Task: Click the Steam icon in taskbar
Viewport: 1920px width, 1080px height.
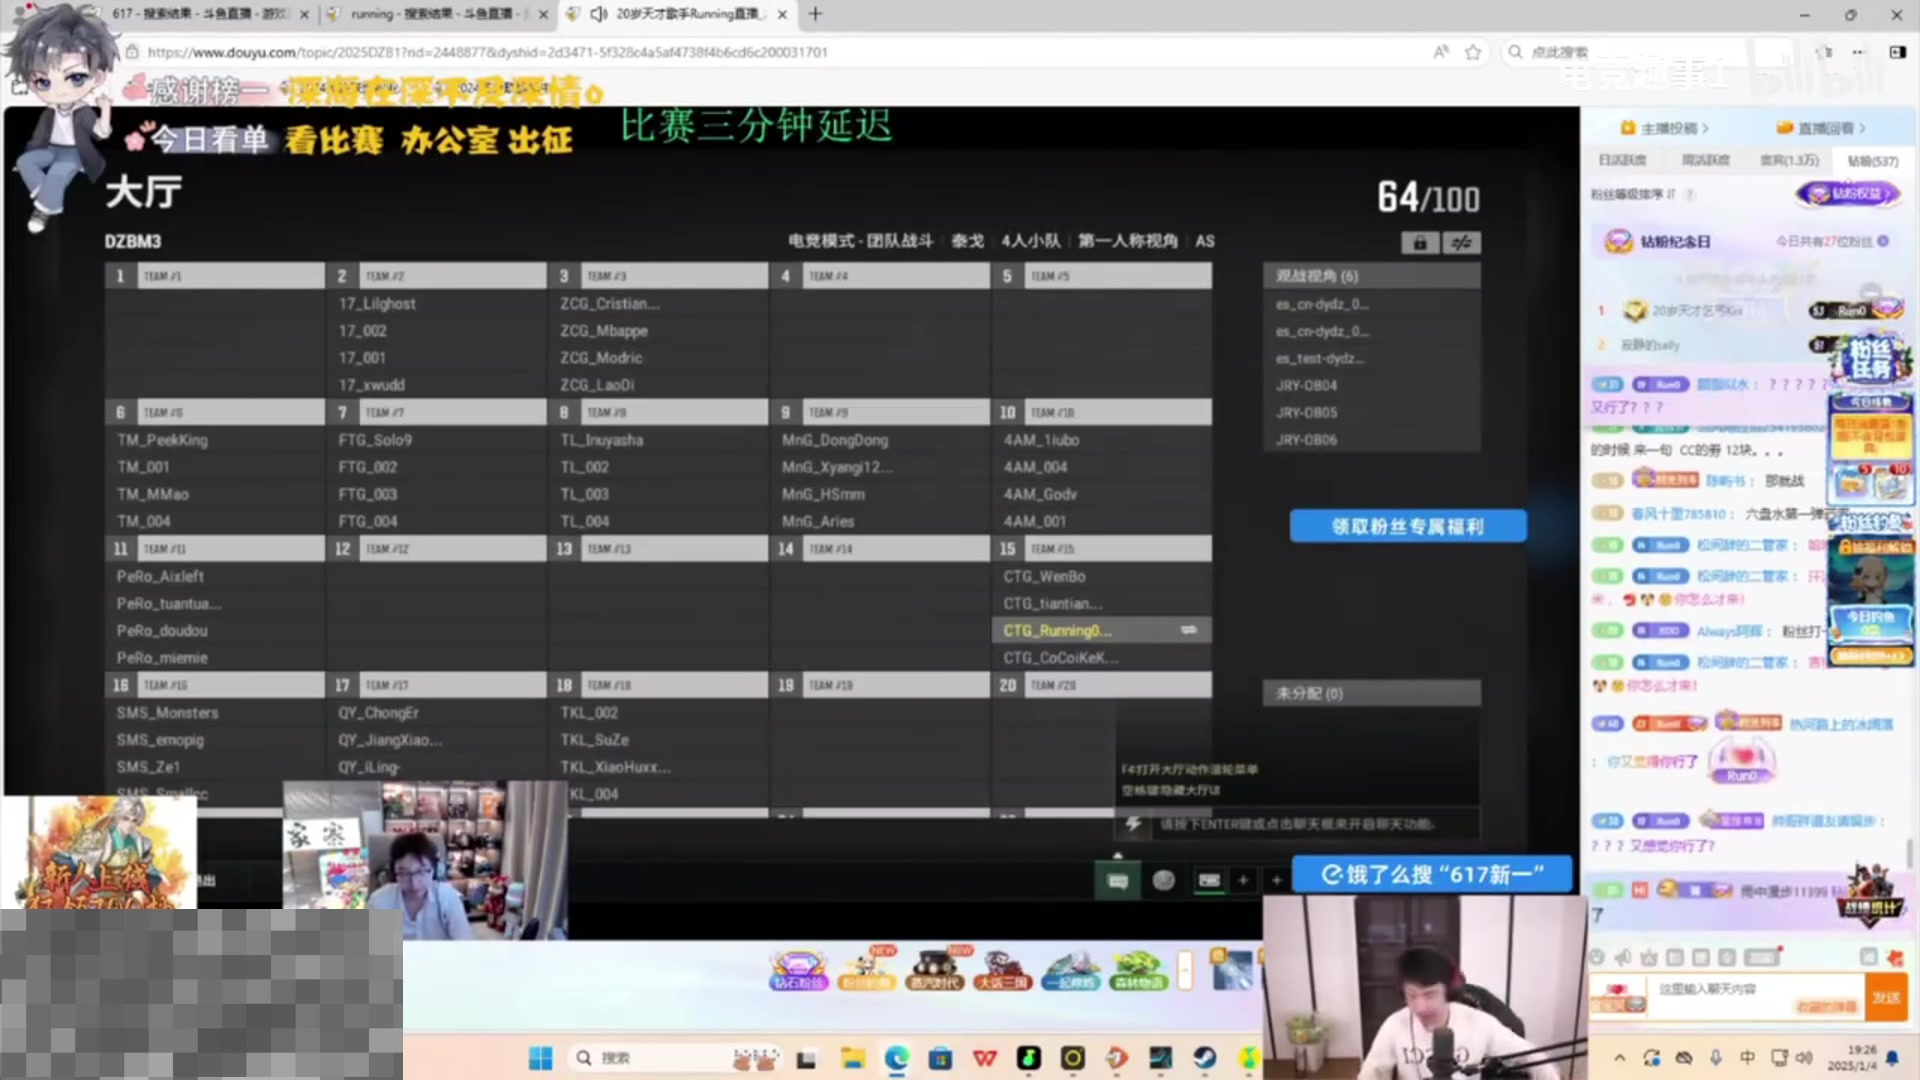Action: [x=1203, y=1056]
